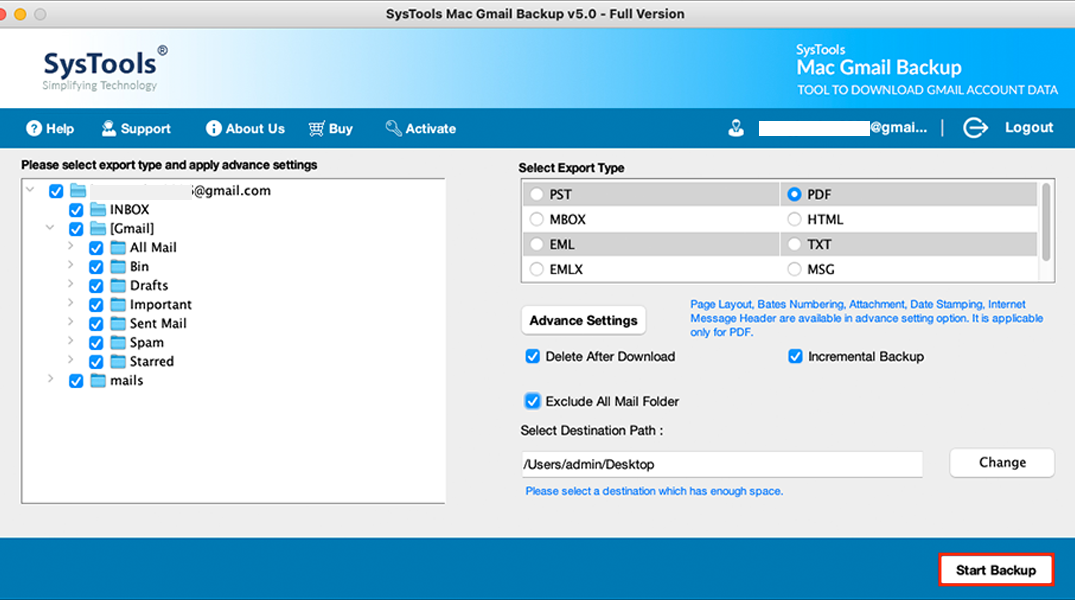Click the Activate key icon

[x=393, y=128]
